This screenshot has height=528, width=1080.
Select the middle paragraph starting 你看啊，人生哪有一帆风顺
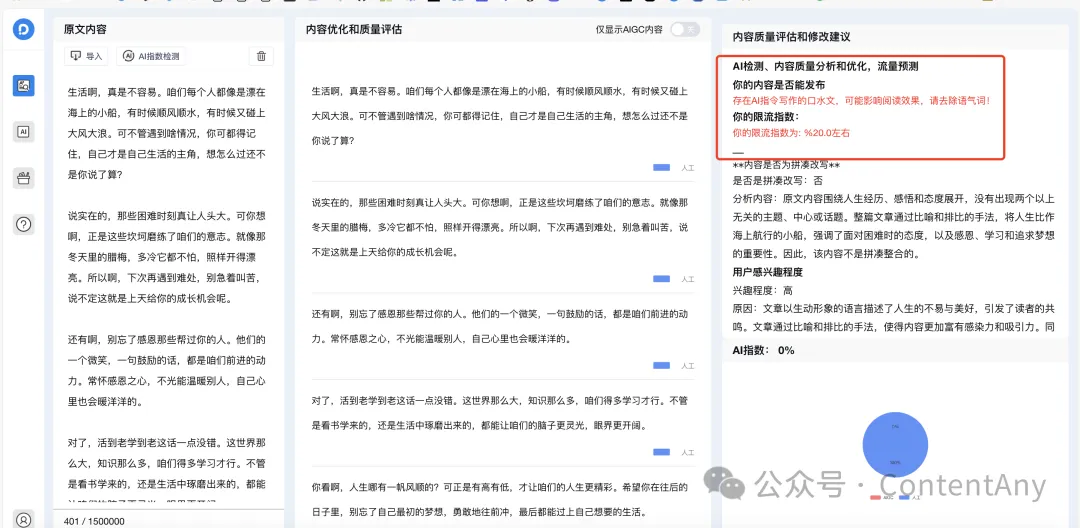click(500, 500)
